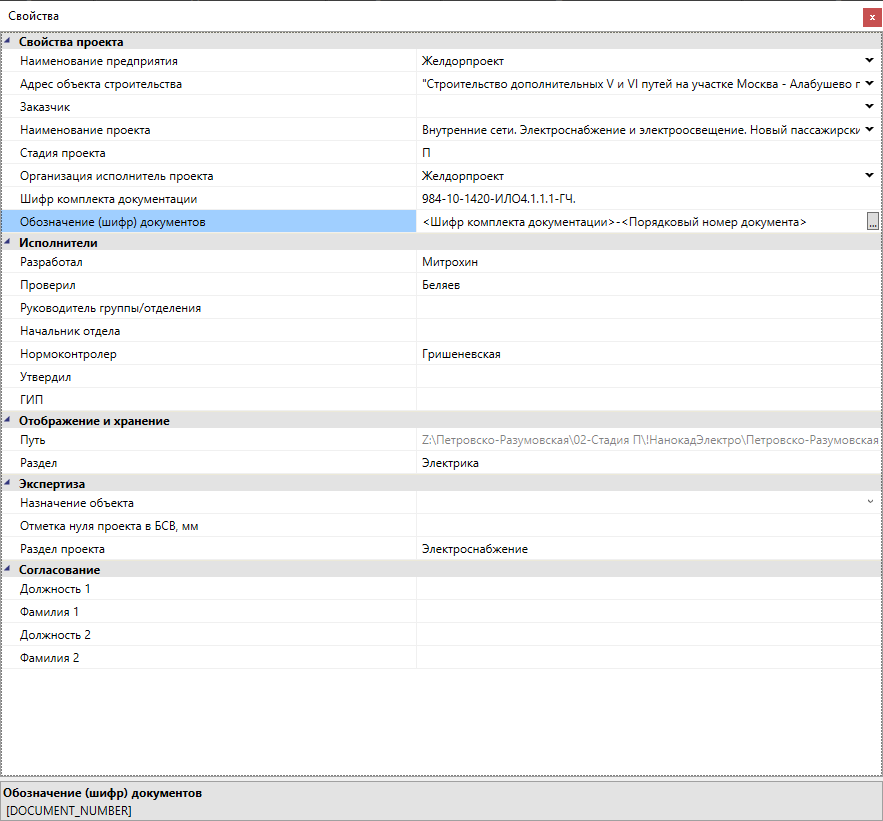
Task: Open the Наименование предприятия dropdown
Action: [870, 61]
